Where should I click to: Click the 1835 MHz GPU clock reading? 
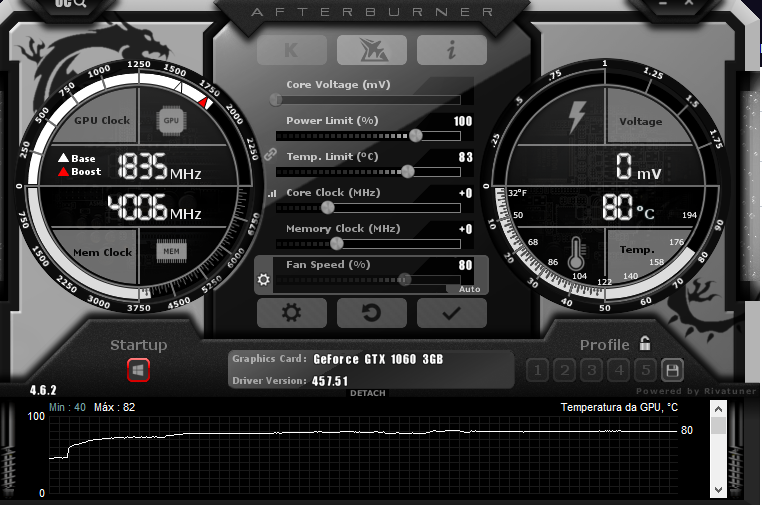click(x=159, y=167)
